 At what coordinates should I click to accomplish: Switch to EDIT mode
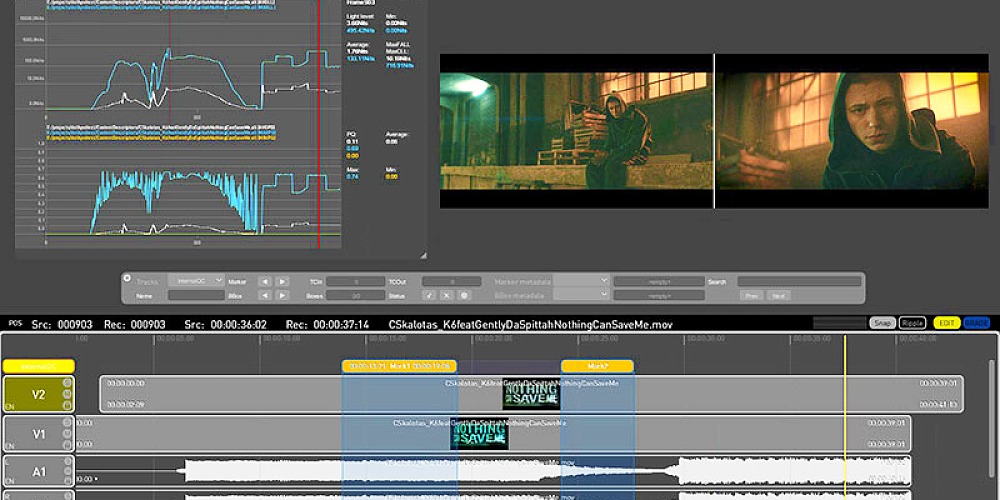pyautogui.click(x=947, y=323)
